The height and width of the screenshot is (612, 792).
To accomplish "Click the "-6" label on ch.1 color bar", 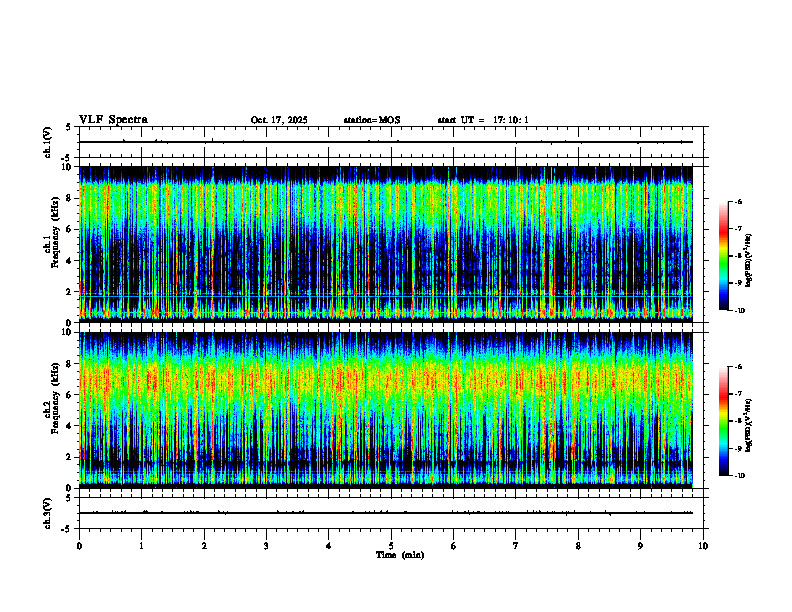I will pyautogui.click(x=738, y=201).
